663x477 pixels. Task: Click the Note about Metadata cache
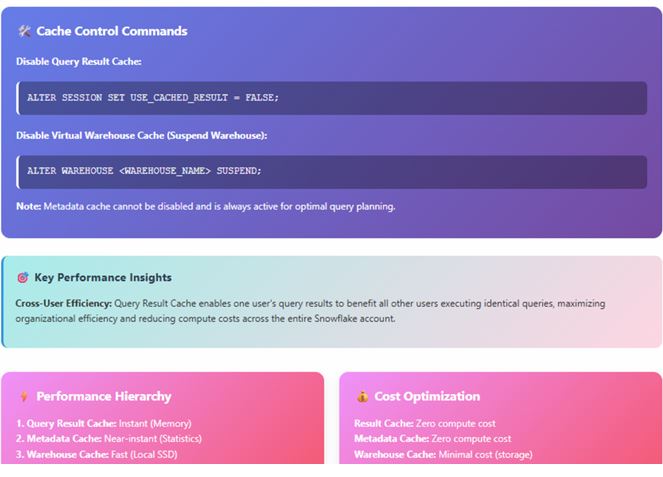coord(206,207)
